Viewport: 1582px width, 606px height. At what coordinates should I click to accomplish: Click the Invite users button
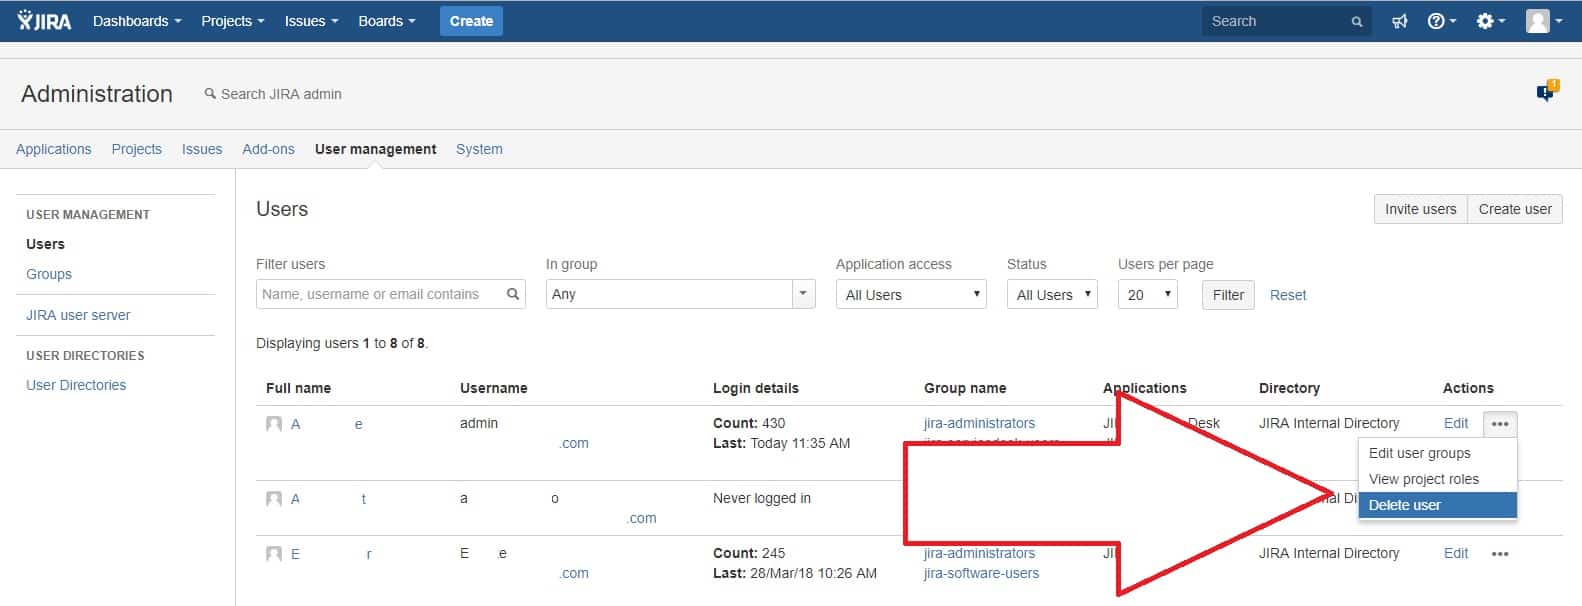click(x=1420, y=209)
